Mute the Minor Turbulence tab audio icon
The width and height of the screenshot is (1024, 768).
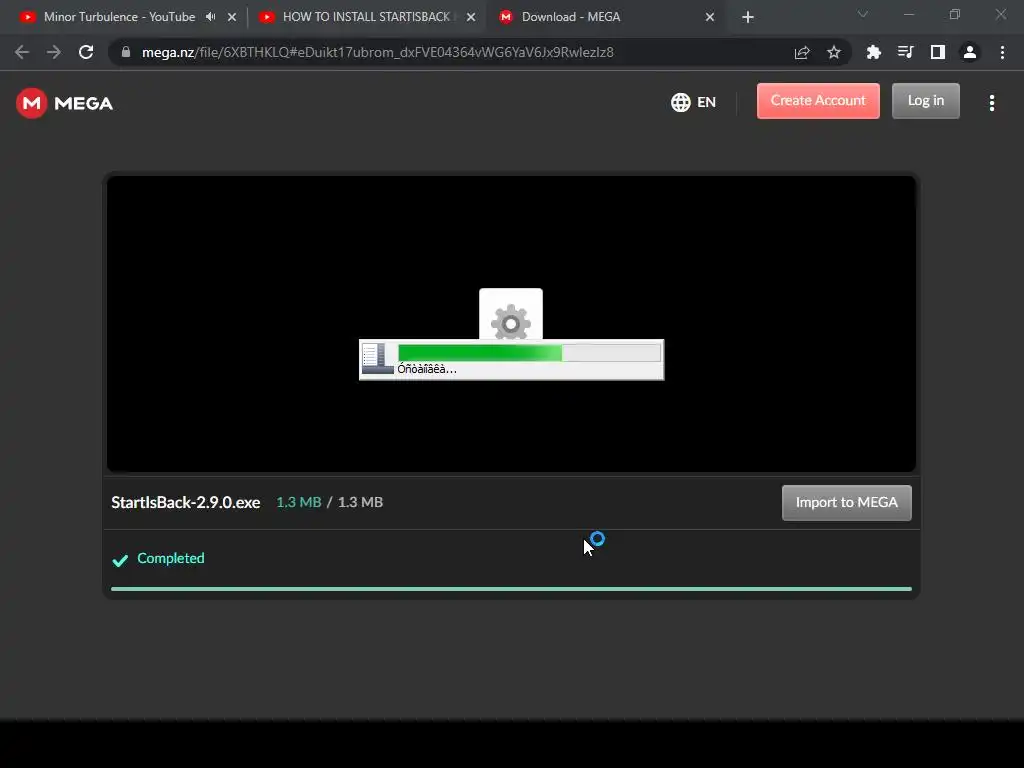(x=210, y=17)
